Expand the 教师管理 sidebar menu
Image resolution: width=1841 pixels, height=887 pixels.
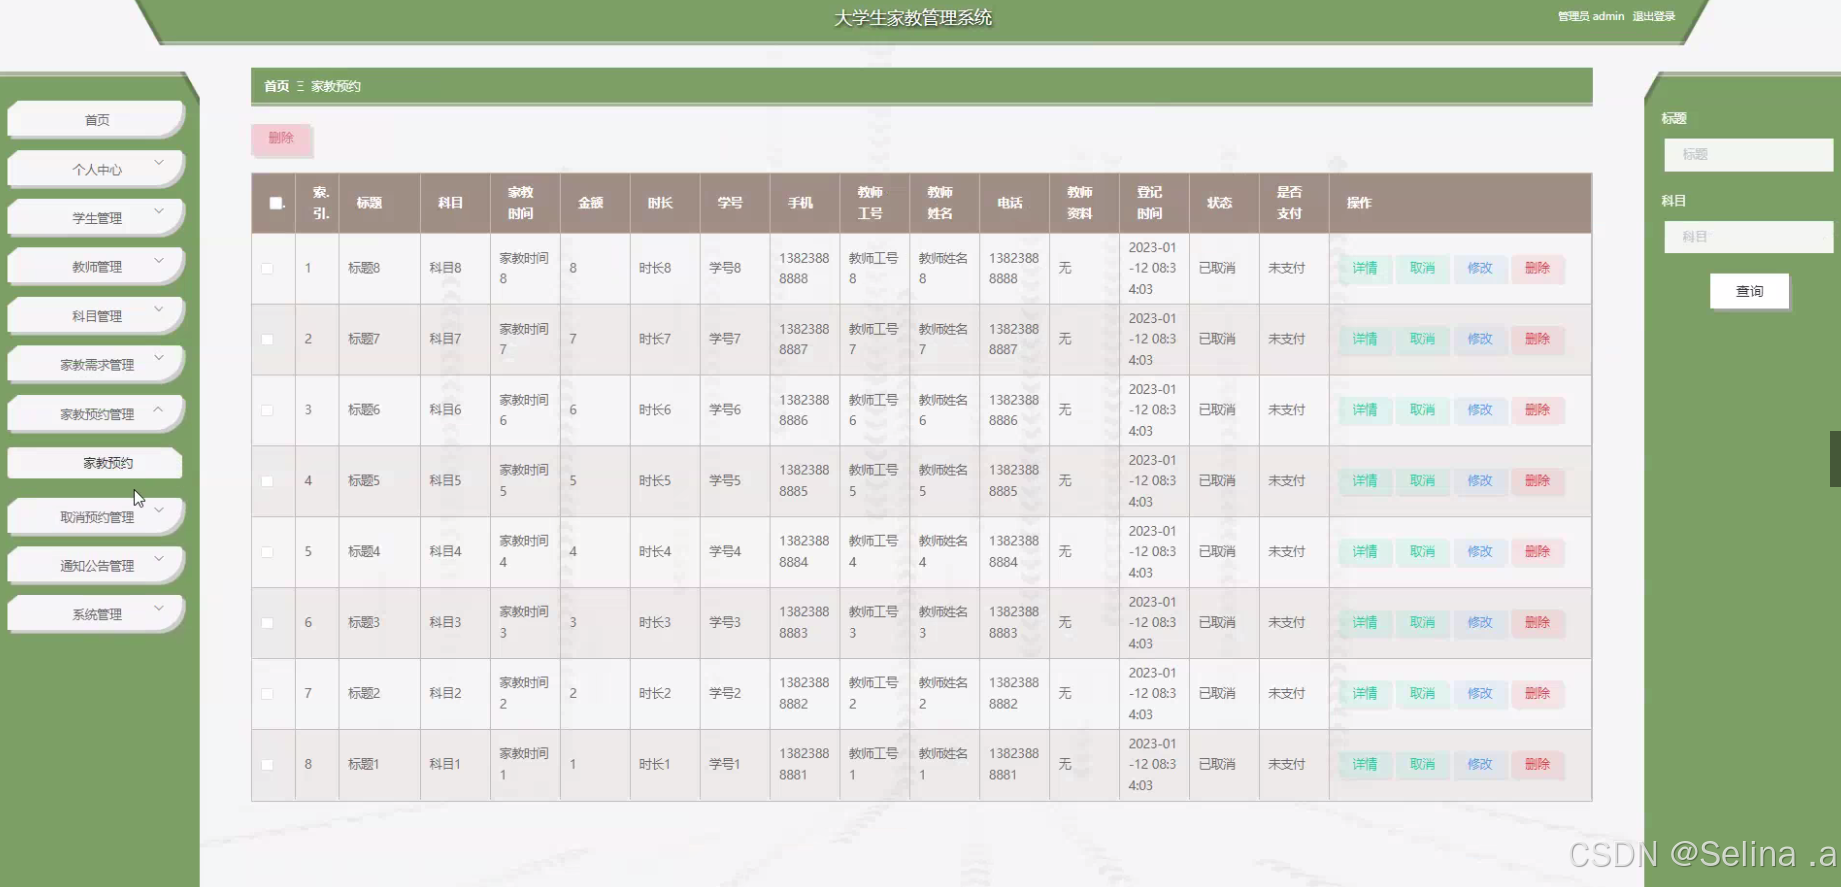point(96,267)
